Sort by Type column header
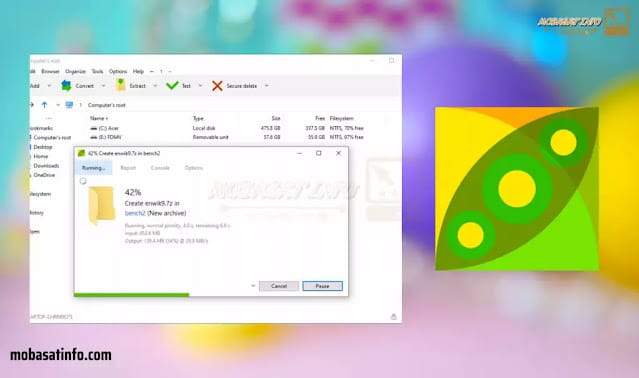This screenshot has width=639, height=378. click(x=198, y=118)
